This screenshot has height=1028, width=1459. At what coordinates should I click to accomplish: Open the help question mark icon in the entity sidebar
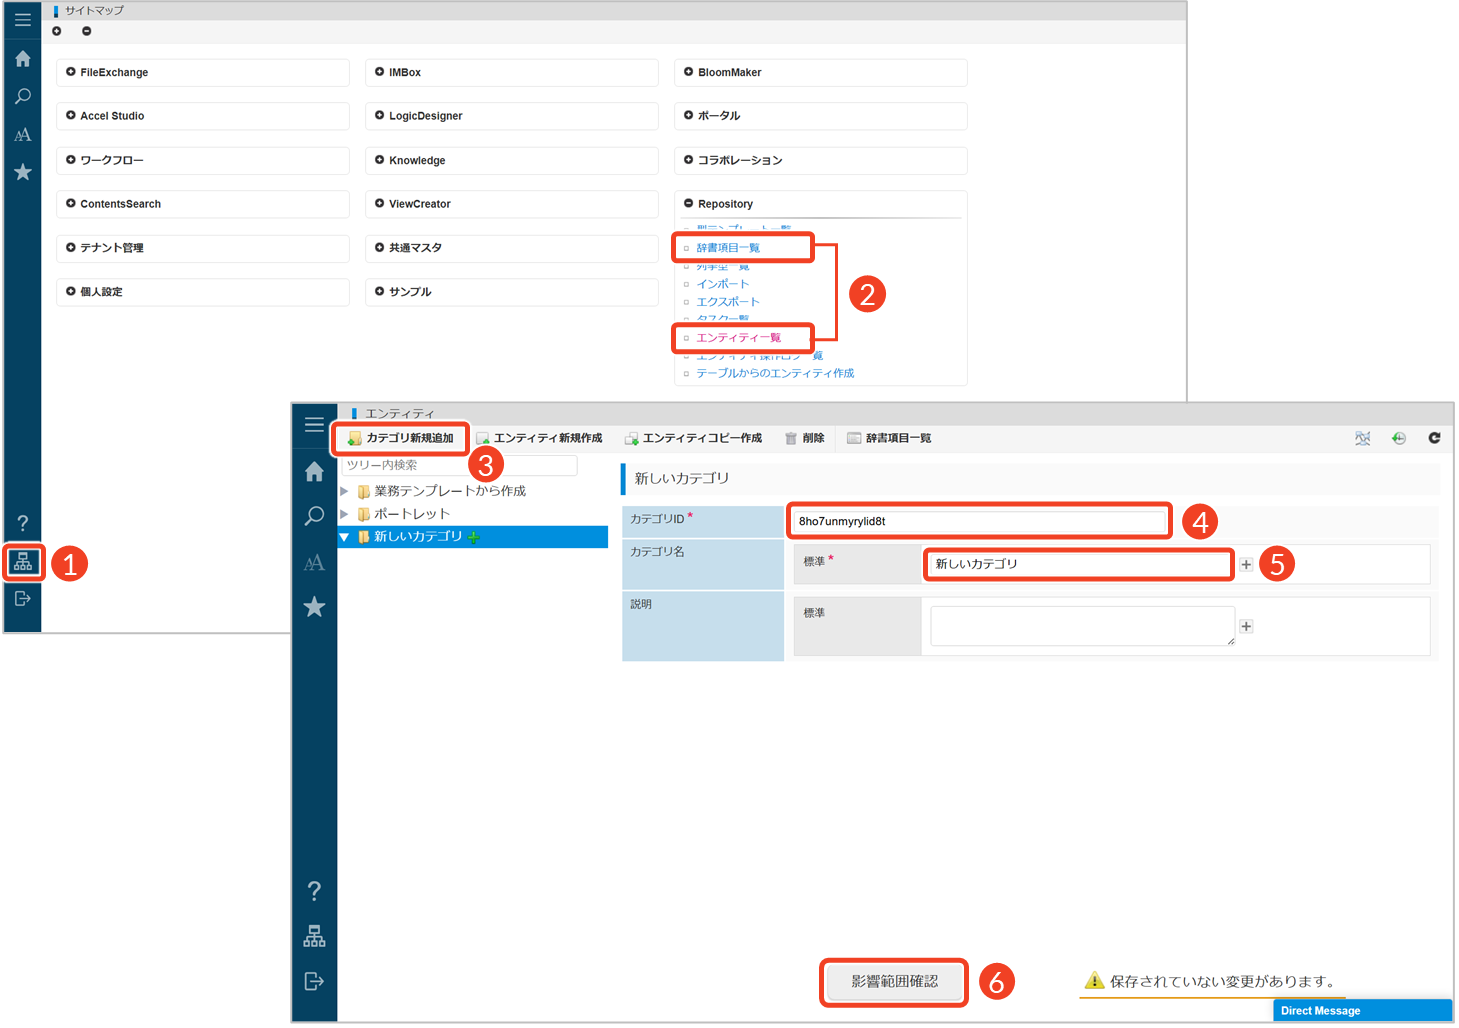(314, 891)
